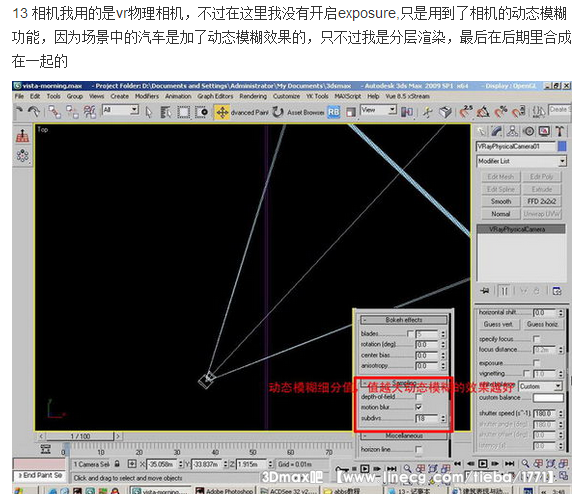Click Use Pivot Point Center icon
The height and width of the screenshot is (494, 583).
[407, 112]
